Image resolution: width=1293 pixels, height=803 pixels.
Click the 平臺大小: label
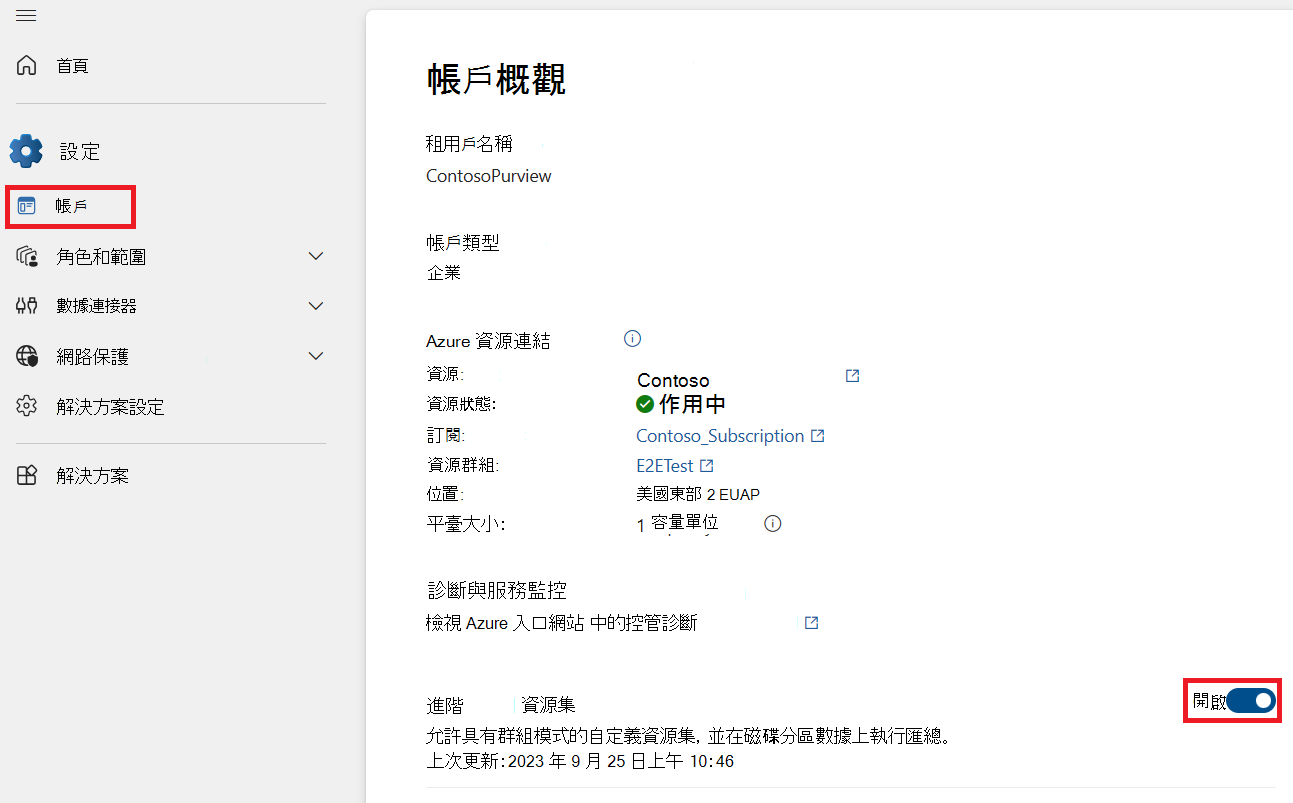pyautogui.click(x=465, y=523)
